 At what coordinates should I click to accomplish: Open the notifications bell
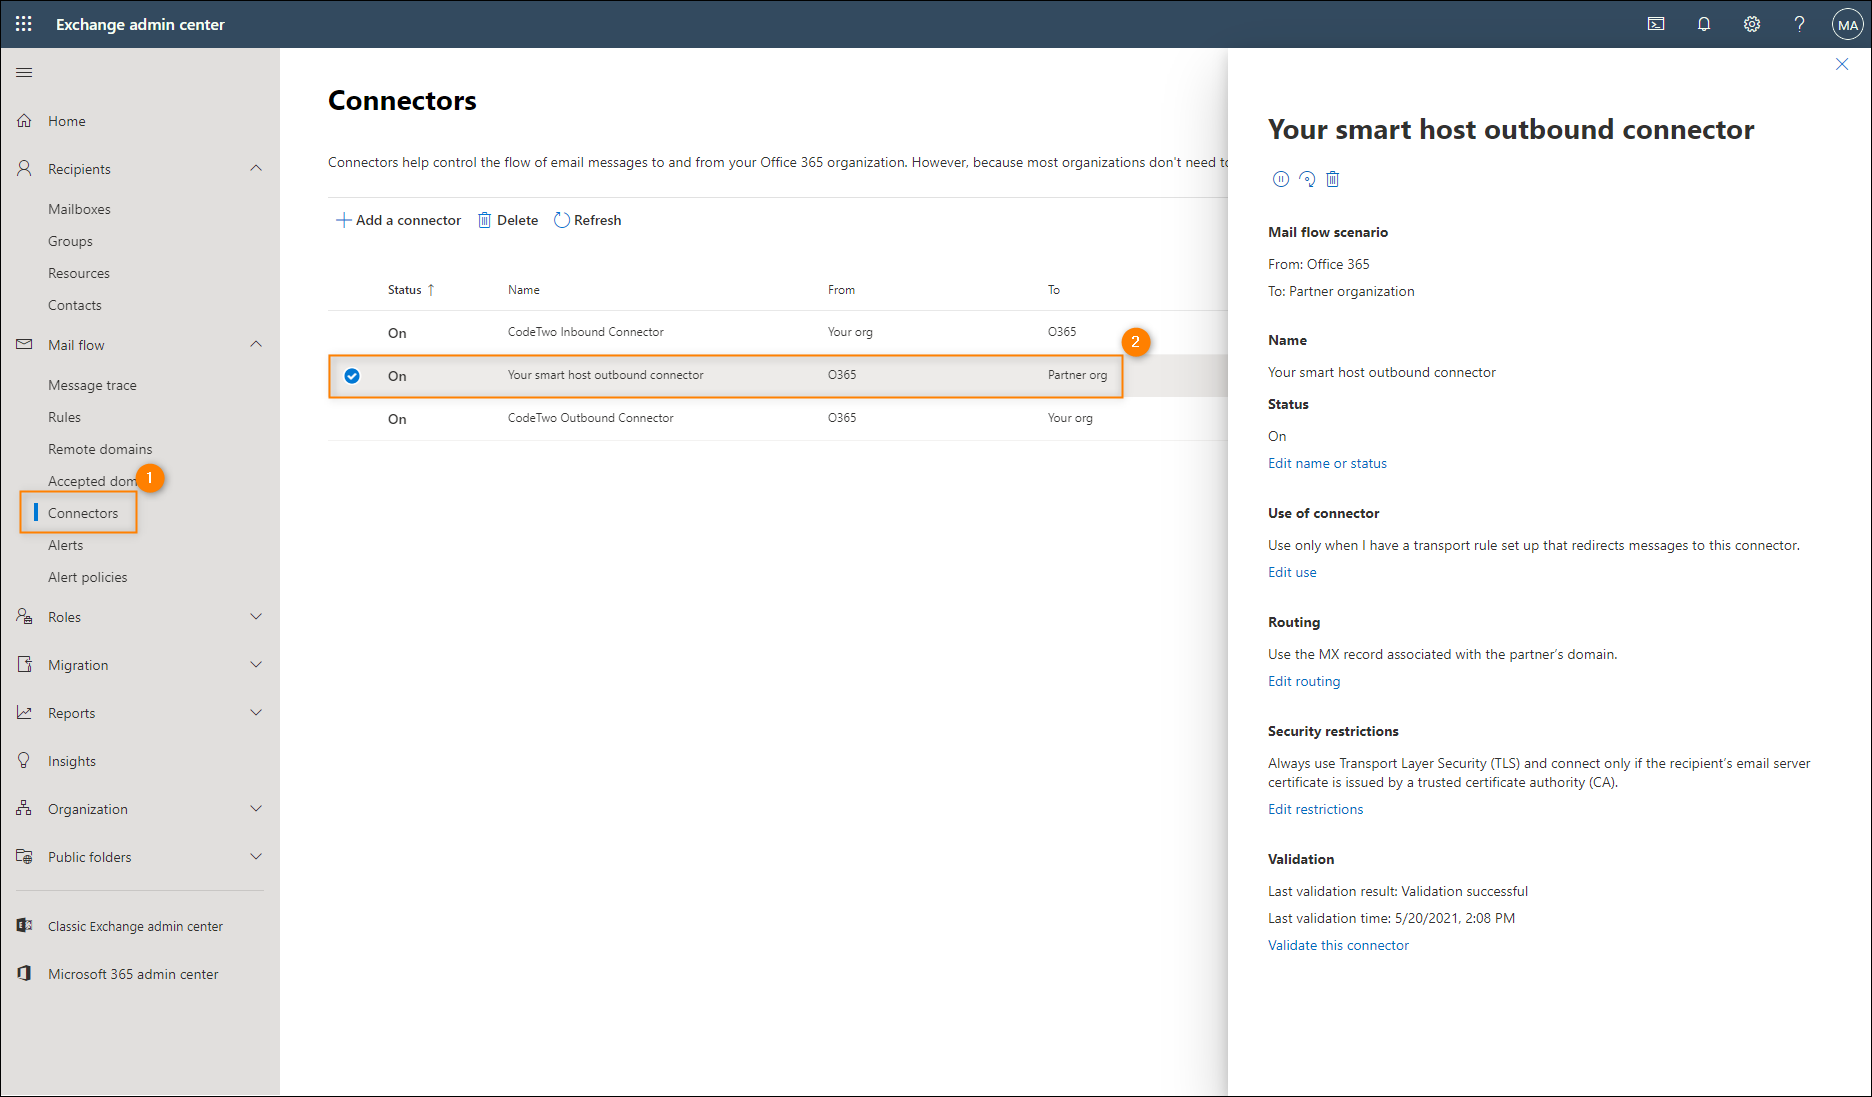coord(1704,24)
